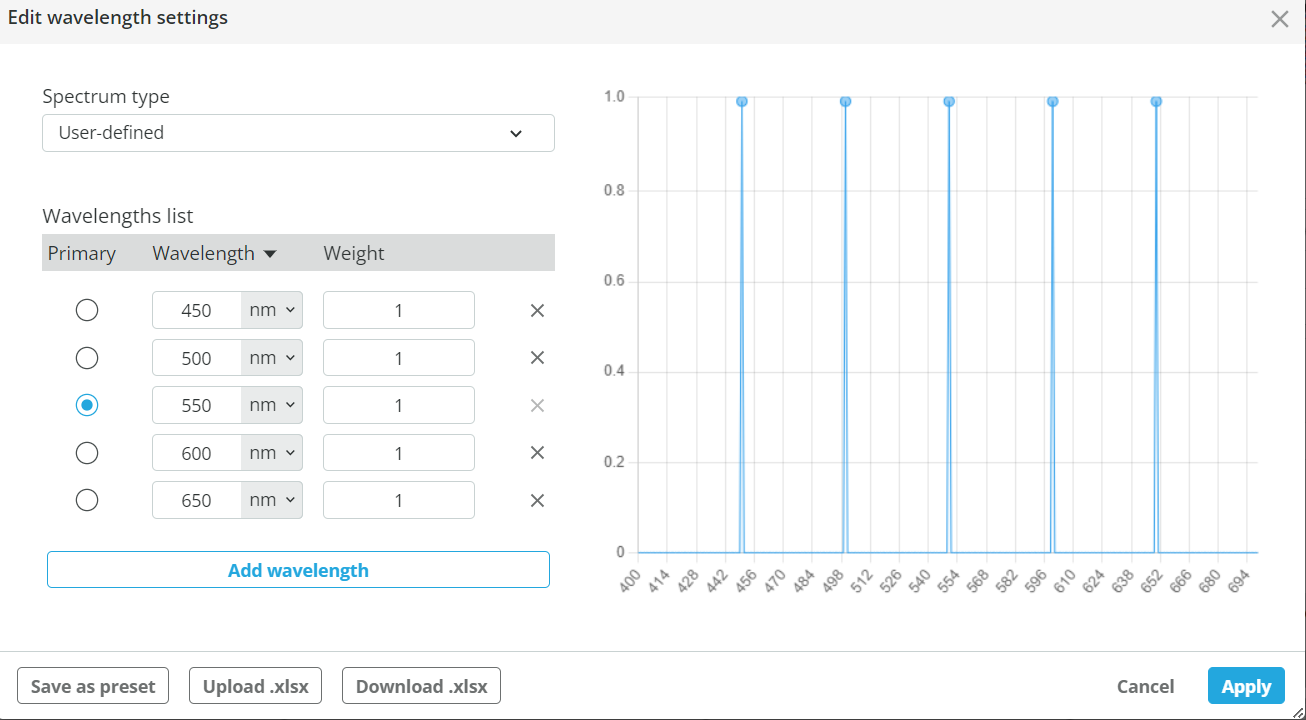Click the 1.0 y-axis label on chart
The image size is (1306, 720).
click(614, 97)
